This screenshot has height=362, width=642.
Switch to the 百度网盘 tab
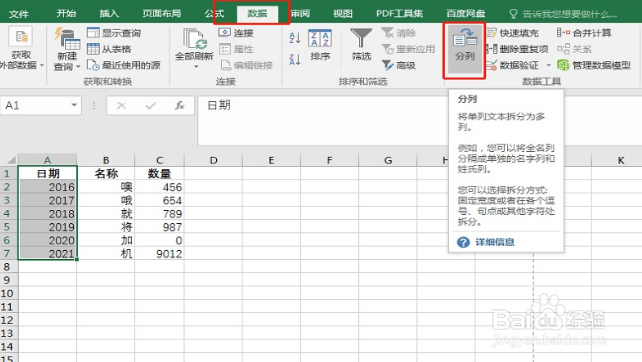(466, 14)
